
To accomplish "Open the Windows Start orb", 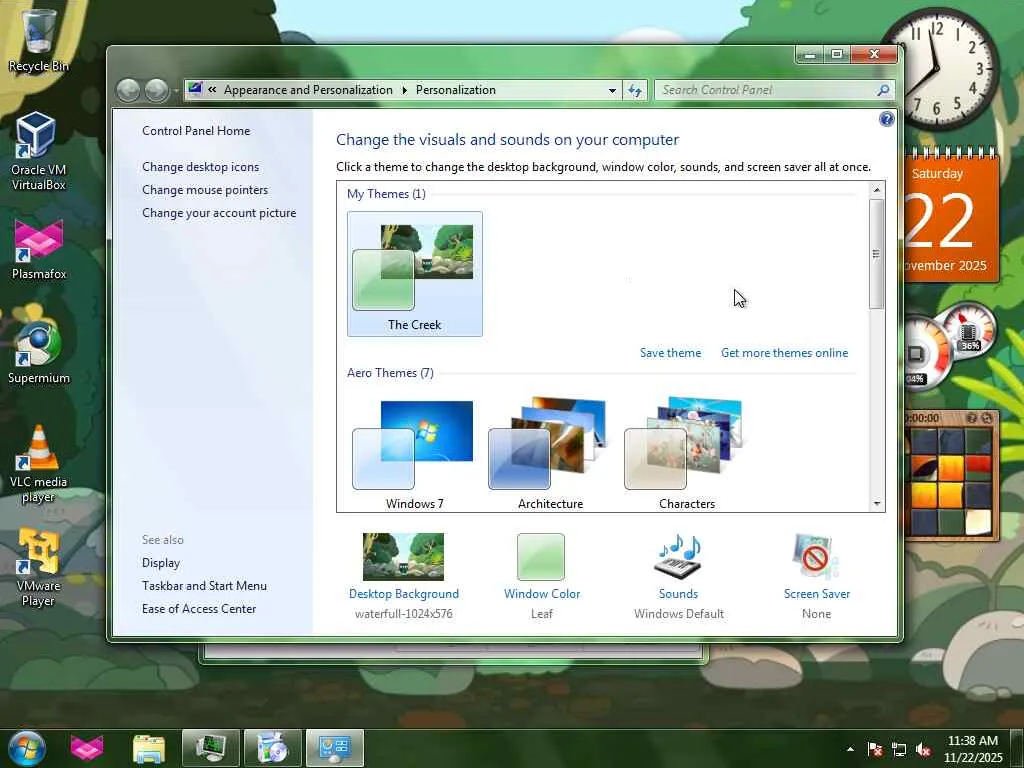I will 26,748.
